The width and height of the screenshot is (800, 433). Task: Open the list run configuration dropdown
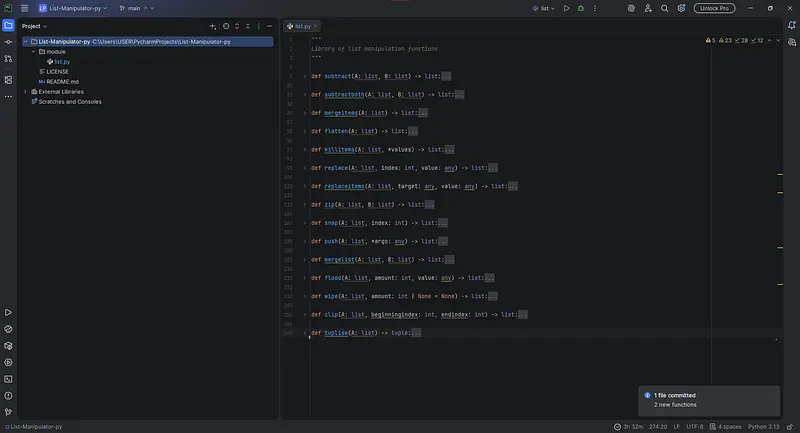coord(546,8)
